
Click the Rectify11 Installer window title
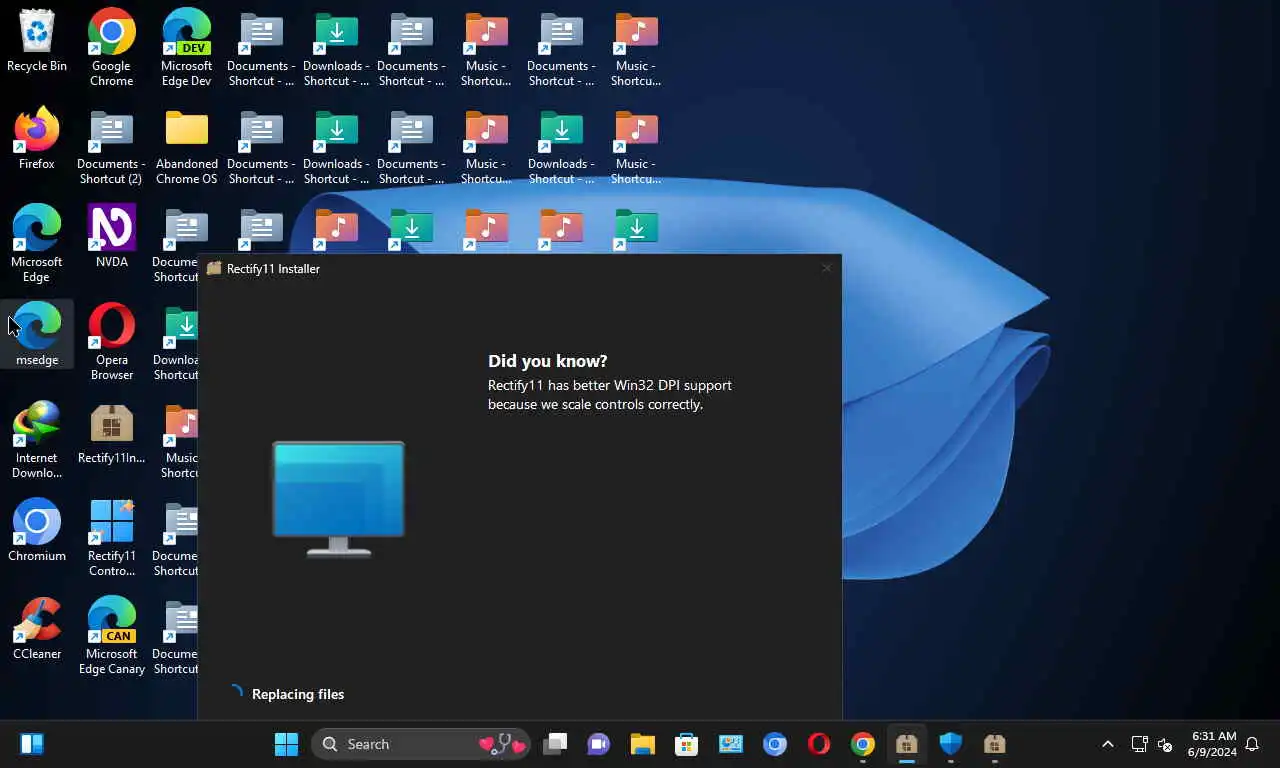pyautogui.click(x=273, y=269)
